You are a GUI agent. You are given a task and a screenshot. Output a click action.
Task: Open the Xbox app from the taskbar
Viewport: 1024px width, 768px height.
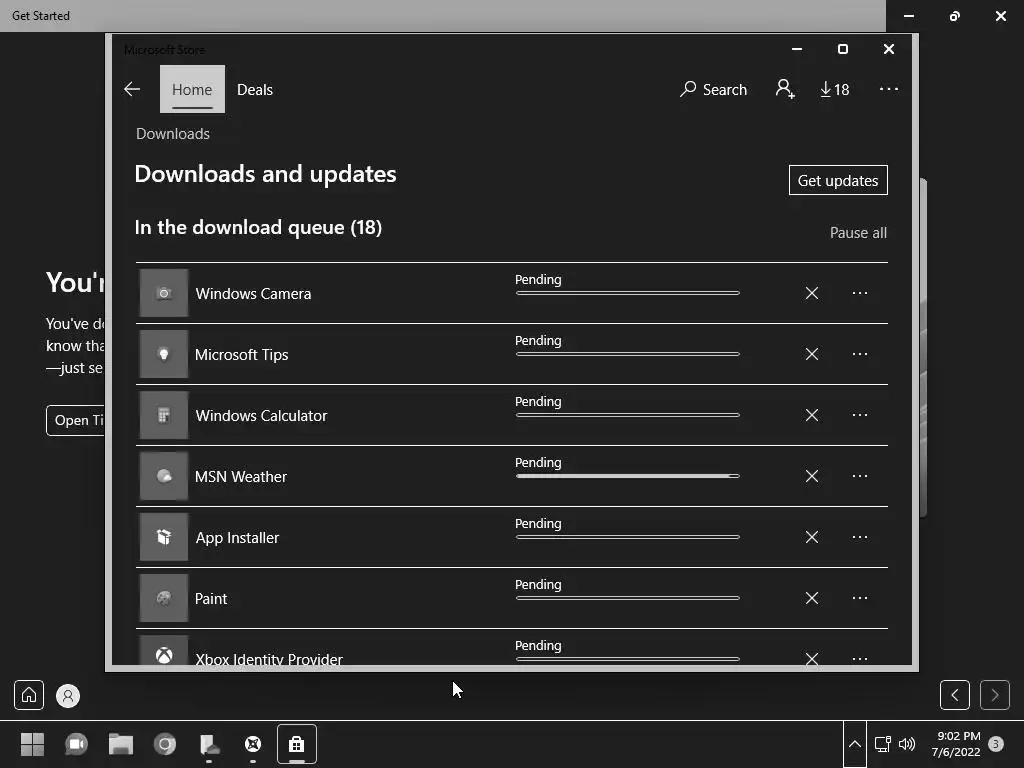(x=253, y=744)
